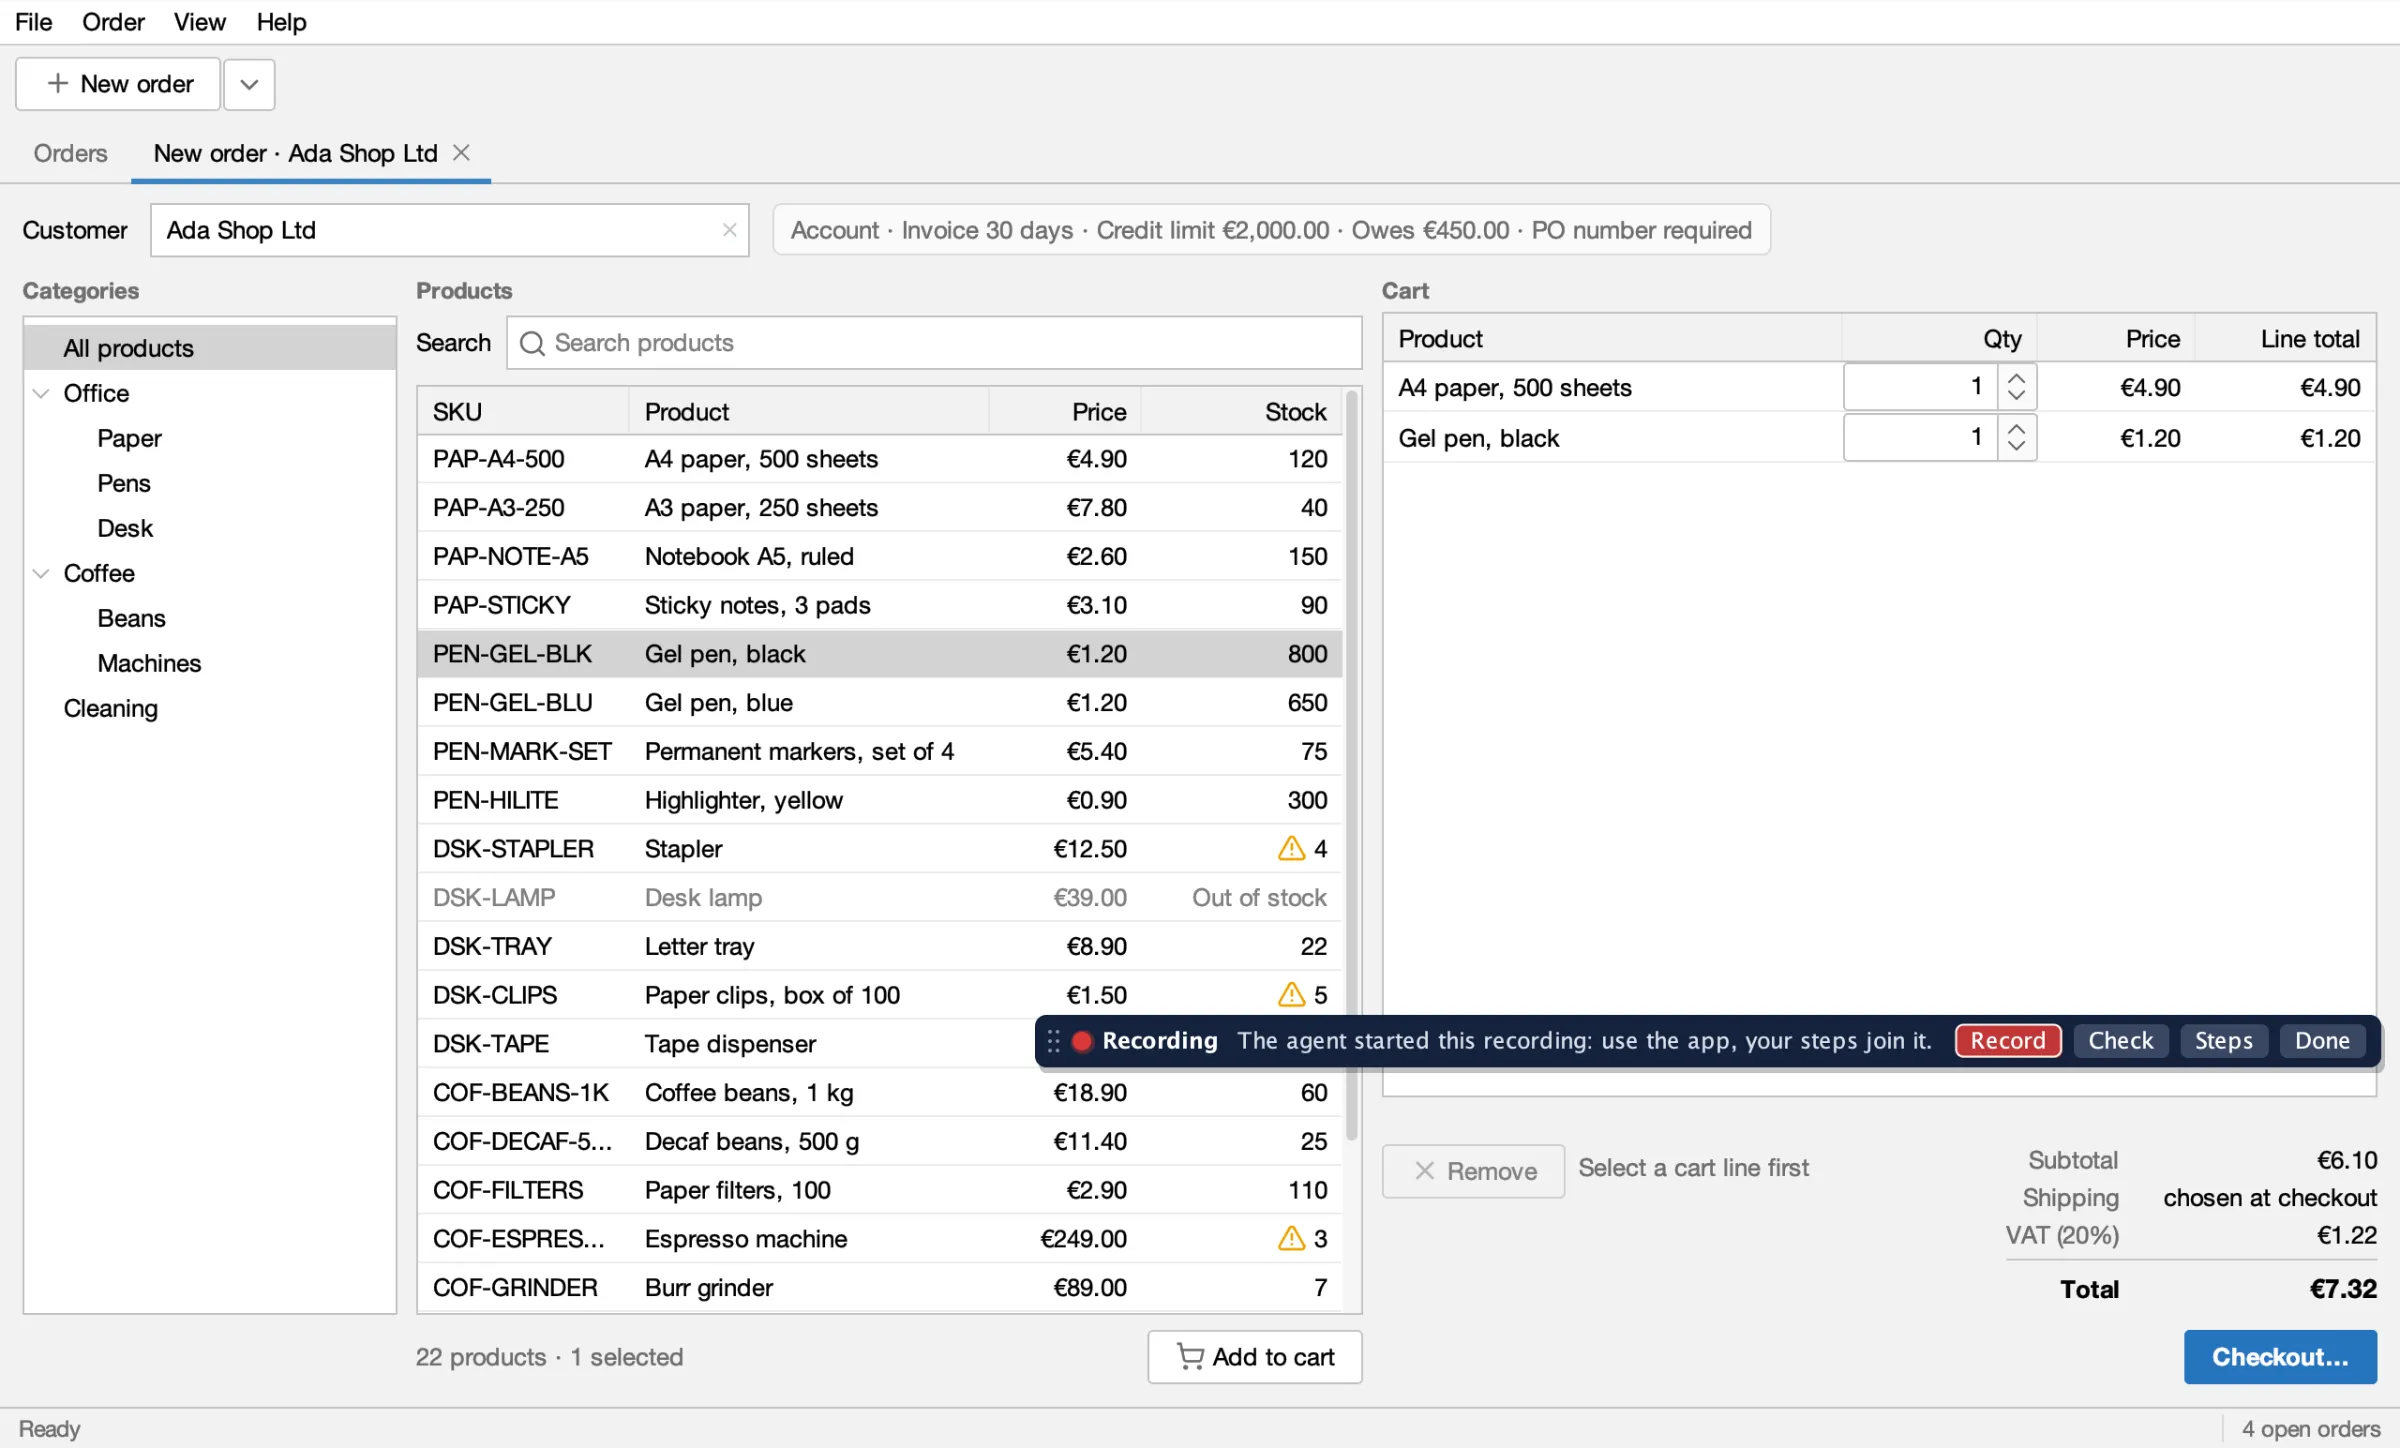Close the New order Ada Shop Ltd tab
Viewport: 2400px width, 1448px height.
(x=461, y=153)
